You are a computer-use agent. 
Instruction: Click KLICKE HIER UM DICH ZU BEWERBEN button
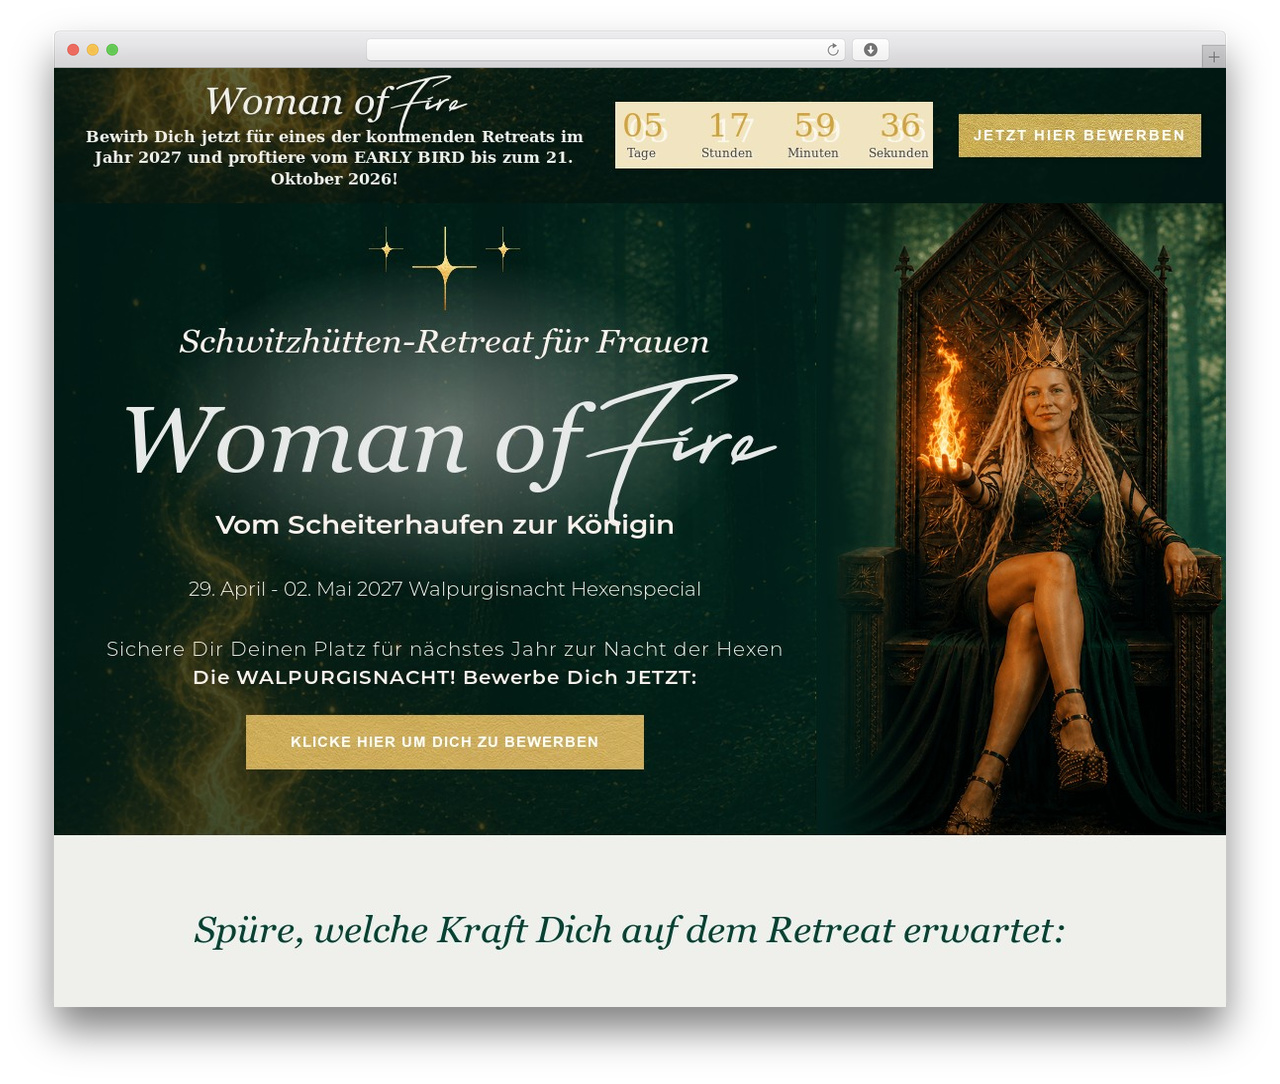445,742
